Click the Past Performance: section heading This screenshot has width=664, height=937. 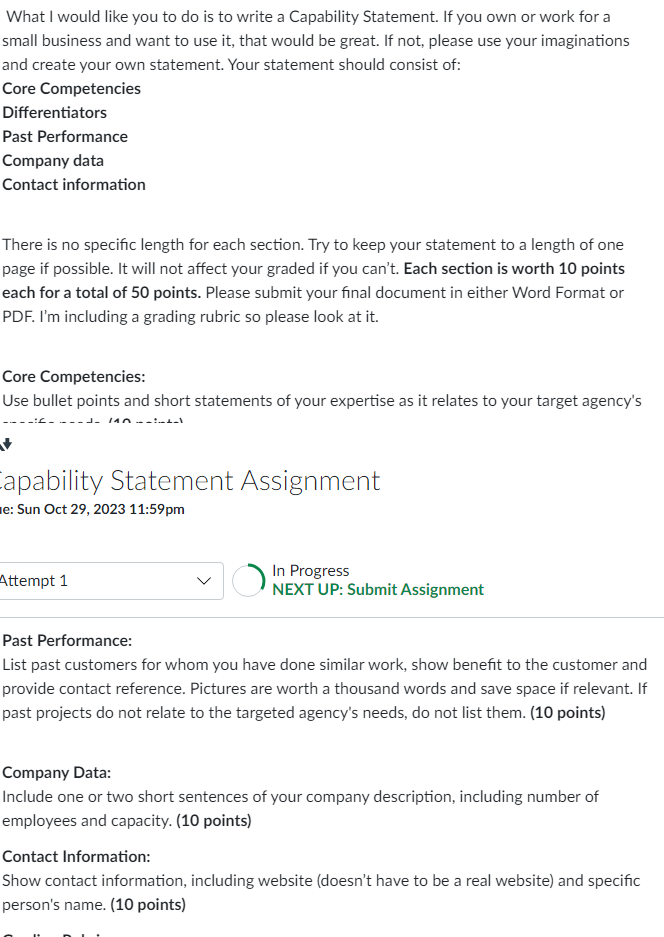[x=67, y=641]
